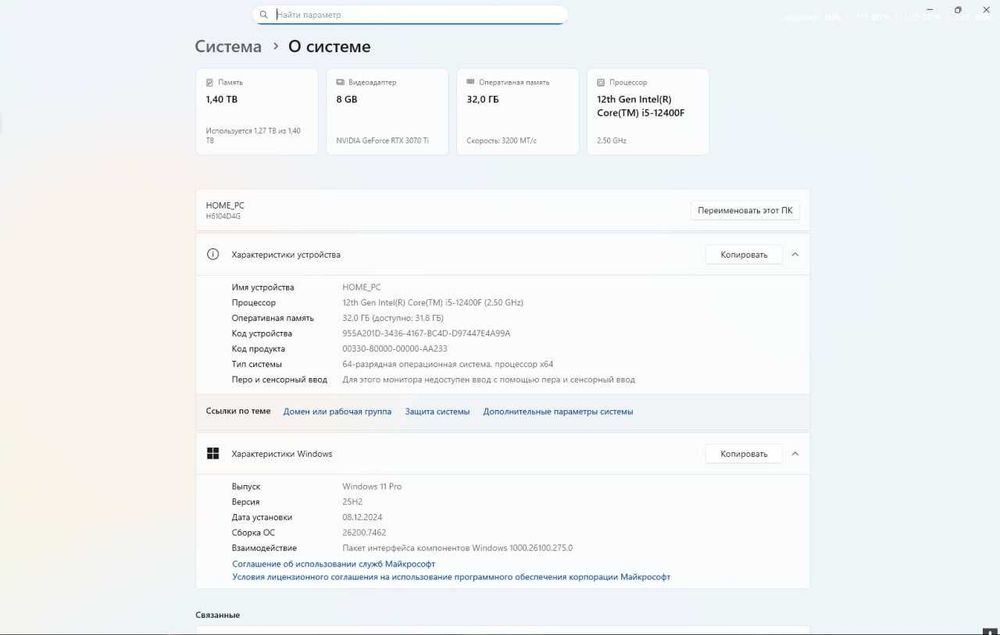The width and height of the screenshot is (1000, 635).
Task: Go back to the 'Система' breadcrumb
Action: coord(228,47)
